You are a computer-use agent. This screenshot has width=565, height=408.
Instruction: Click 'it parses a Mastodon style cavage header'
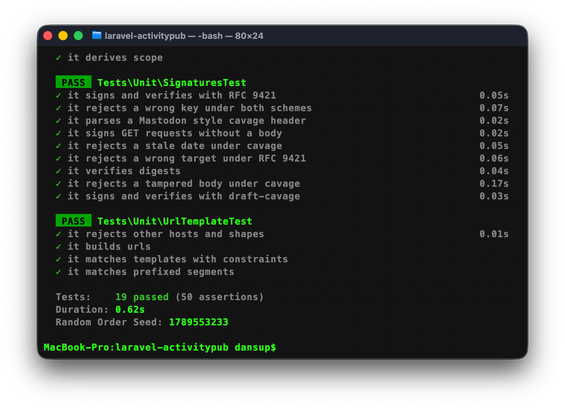[187, 121]
